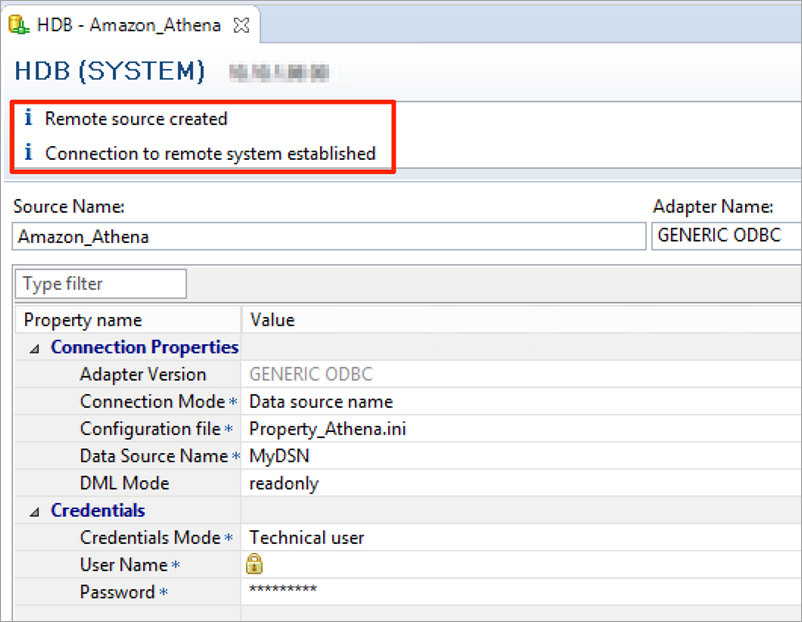Click the database icon on the HDB tab

18,25
